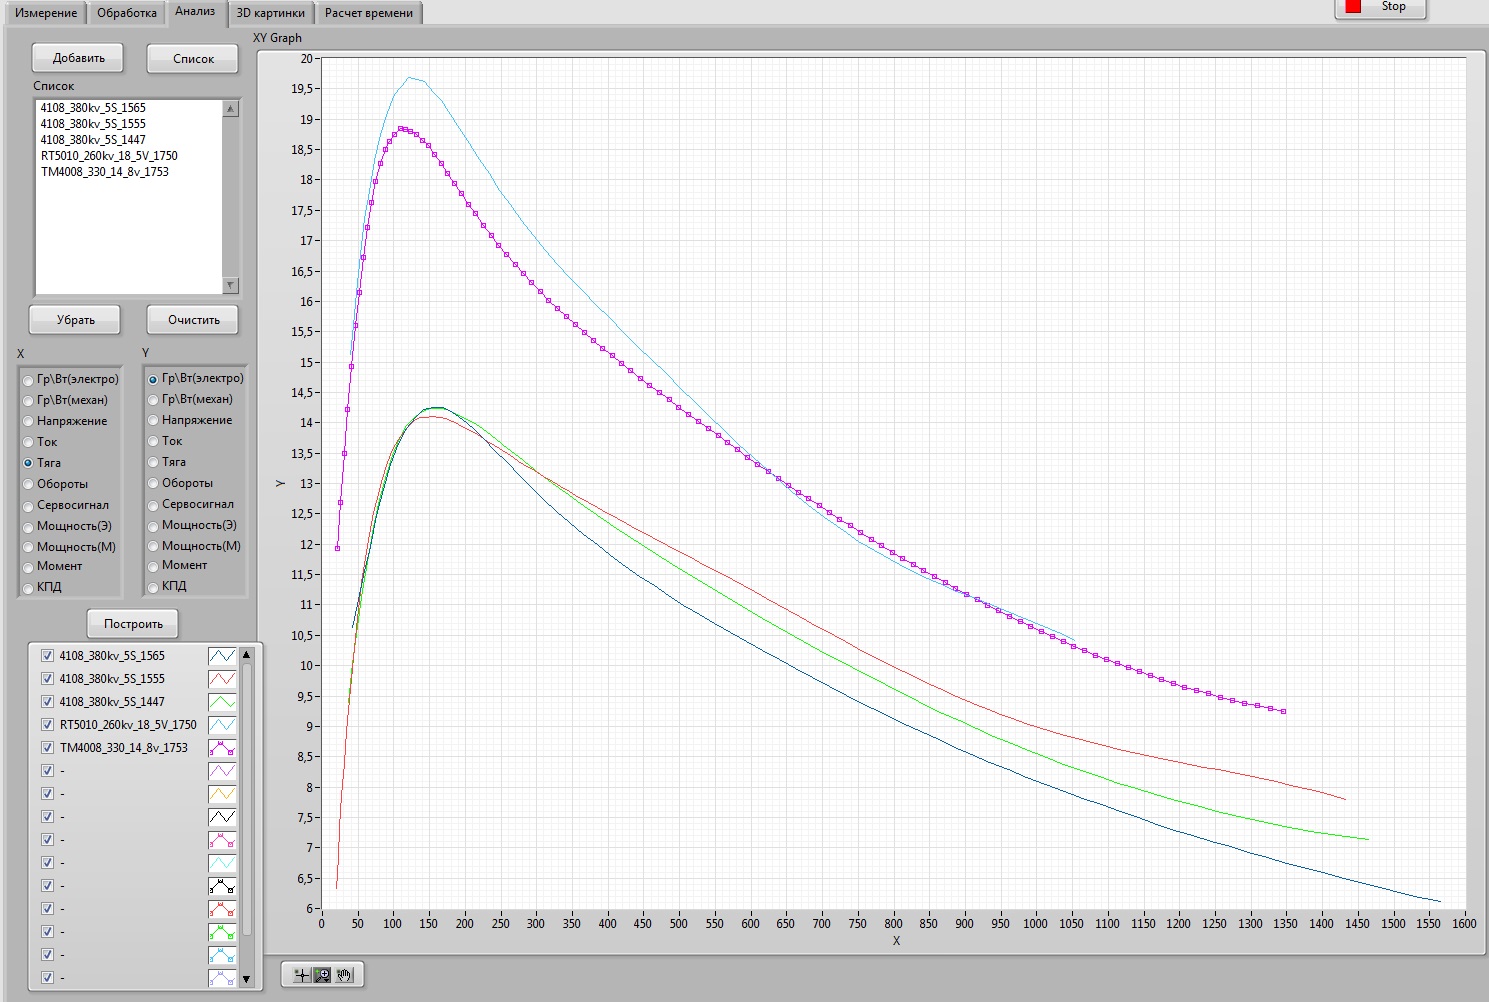Click the Добавить button
The image size is (1489, 1002).
pyautogui.click(x=78, y=58)
